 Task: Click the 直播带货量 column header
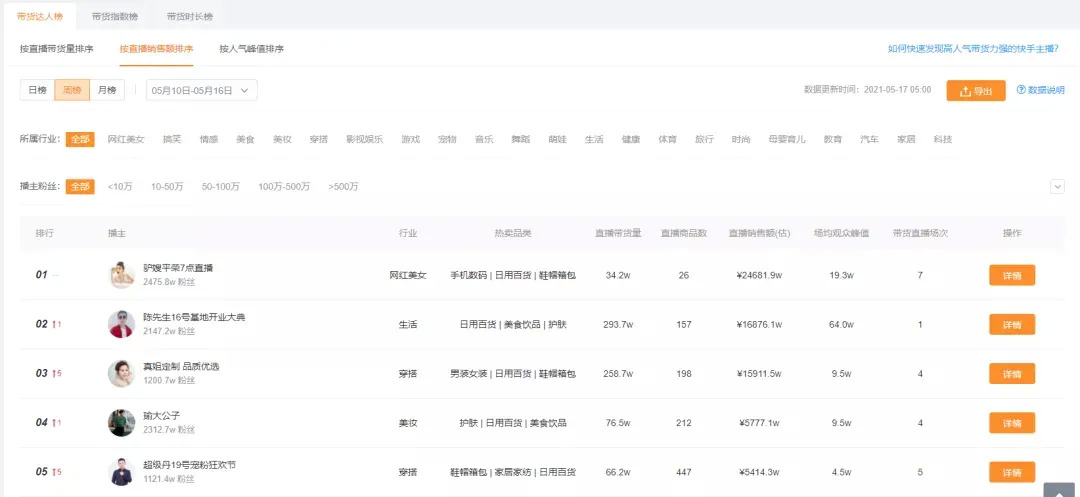(618, 233)
